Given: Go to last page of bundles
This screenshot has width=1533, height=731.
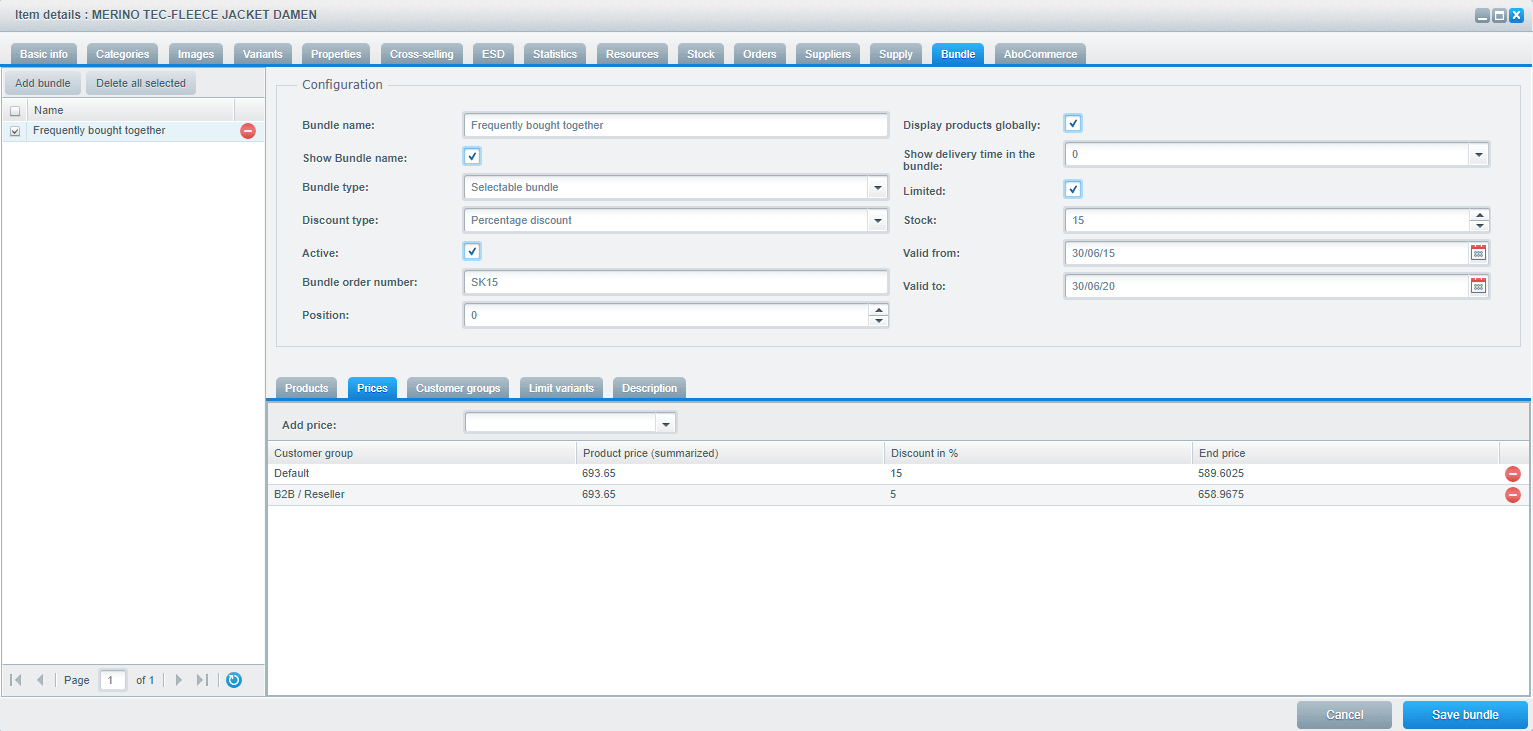Looking at the screenshot, I should pyautogui.click(x=202, y=680).
